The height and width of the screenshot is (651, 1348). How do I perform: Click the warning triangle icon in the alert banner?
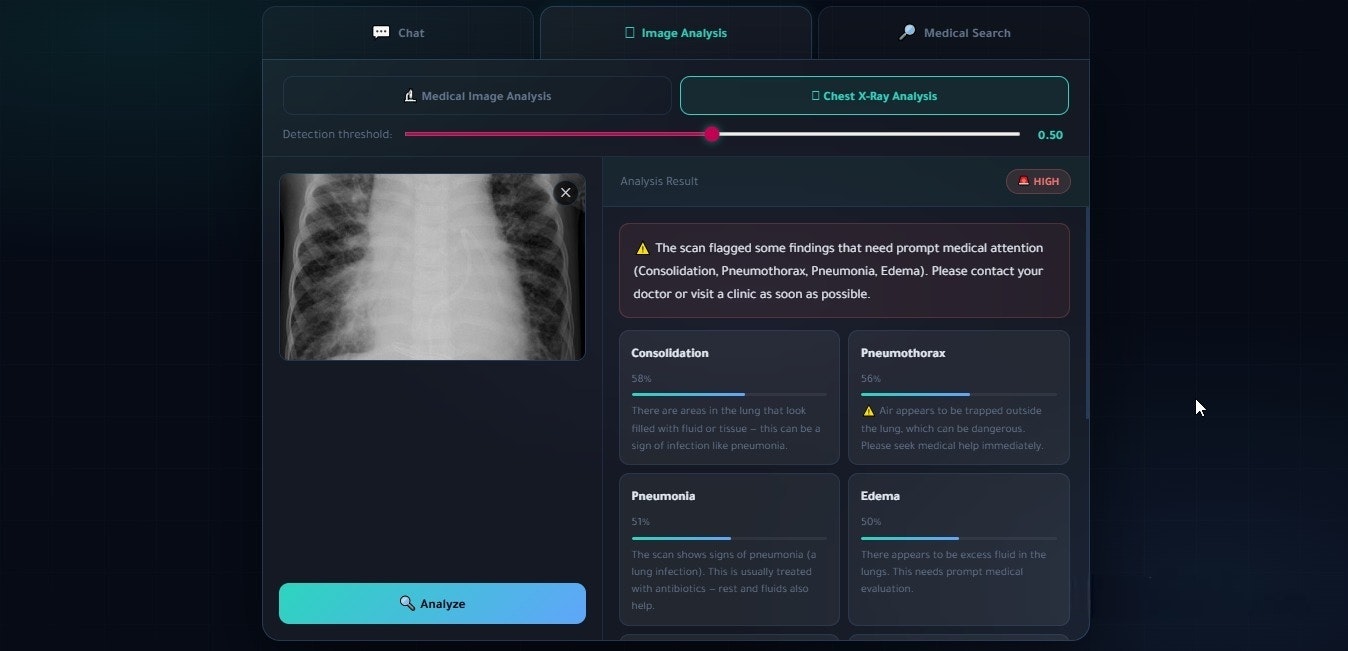point(643,248)
